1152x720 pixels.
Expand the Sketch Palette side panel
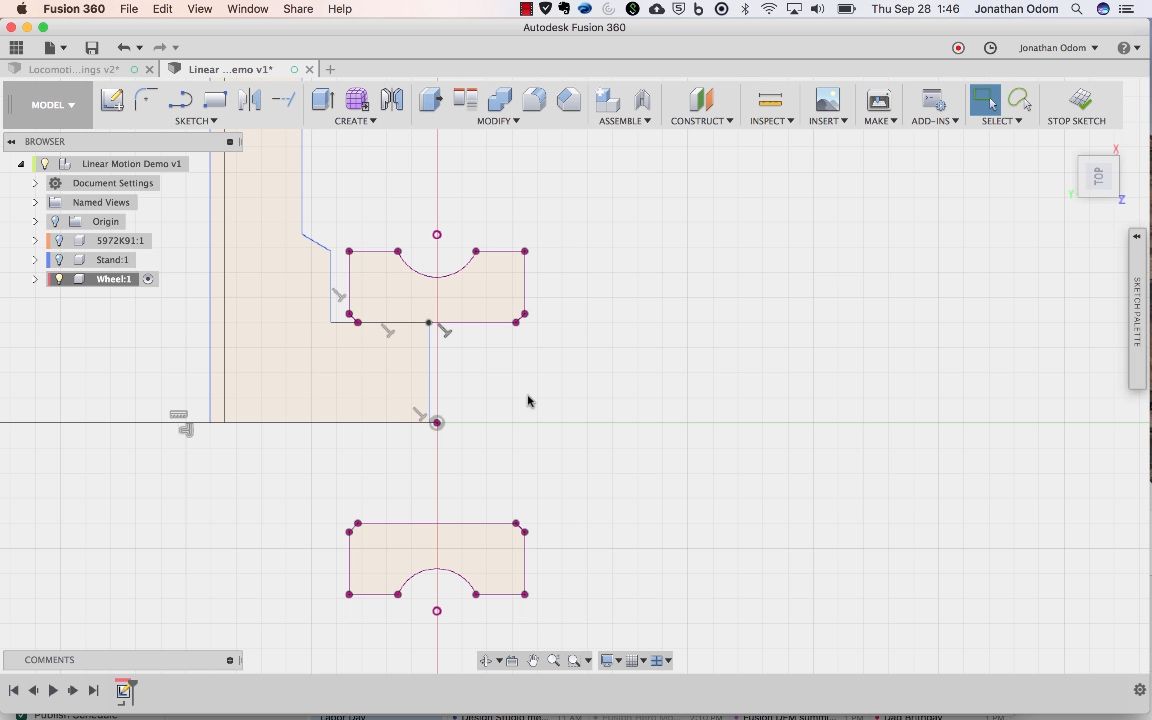point(1137,237)
